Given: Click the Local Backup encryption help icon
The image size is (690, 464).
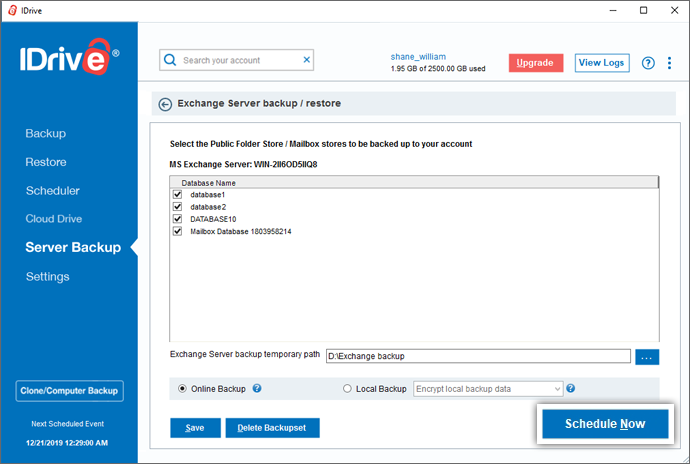Looking at the screenshot, I should click(x=570, y=388).
